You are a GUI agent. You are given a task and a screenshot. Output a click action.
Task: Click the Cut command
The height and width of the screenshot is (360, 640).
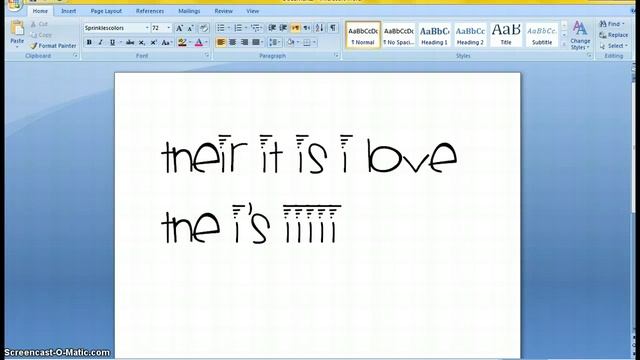click(x=39, y=24)
